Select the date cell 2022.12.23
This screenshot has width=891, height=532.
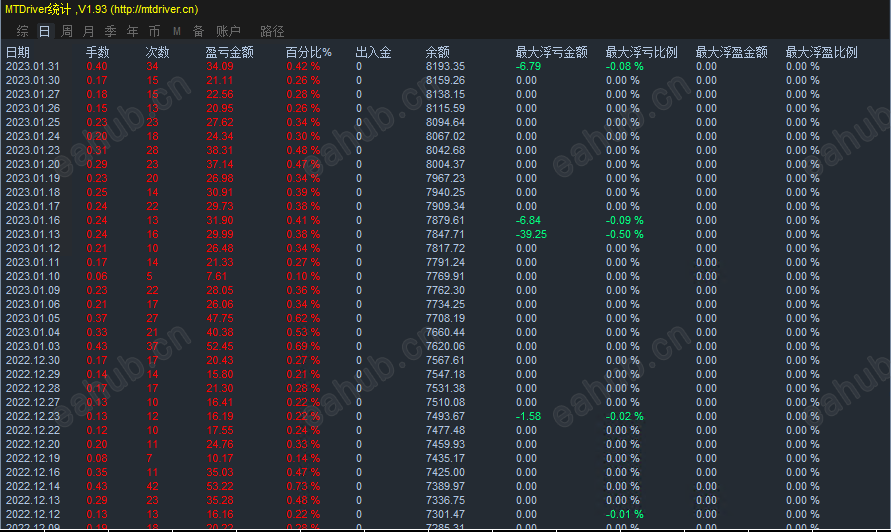(32, 416)
